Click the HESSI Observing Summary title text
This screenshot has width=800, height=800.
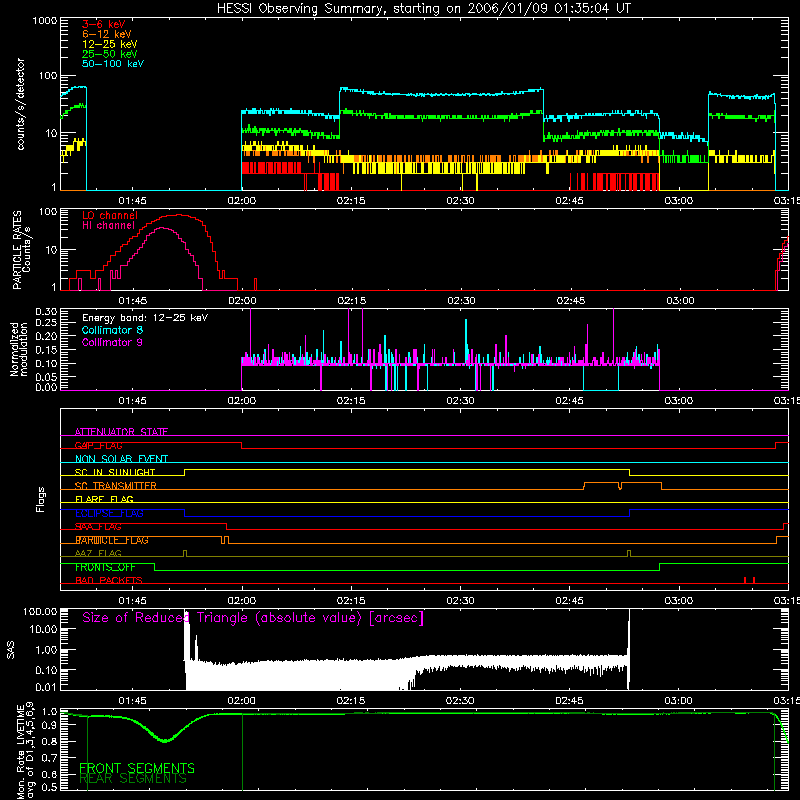423,9
